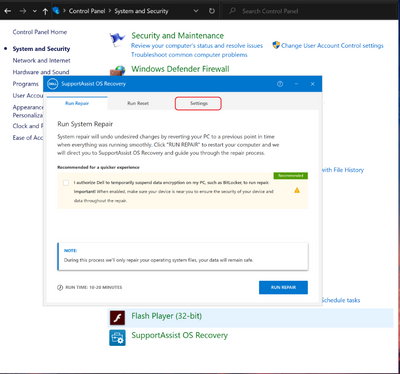
Task: Open Flash Player (32-bit) item
Action: (x=166, y=316)
